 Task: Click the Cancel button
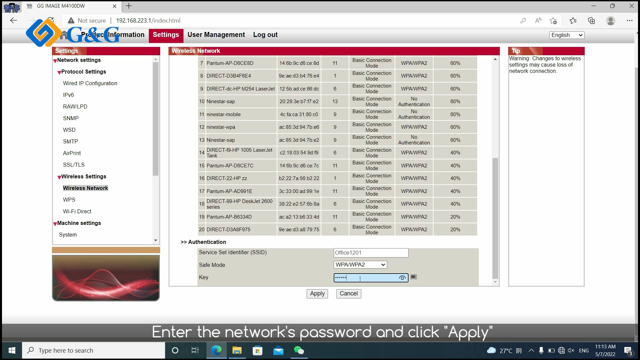tap(349, 293)
